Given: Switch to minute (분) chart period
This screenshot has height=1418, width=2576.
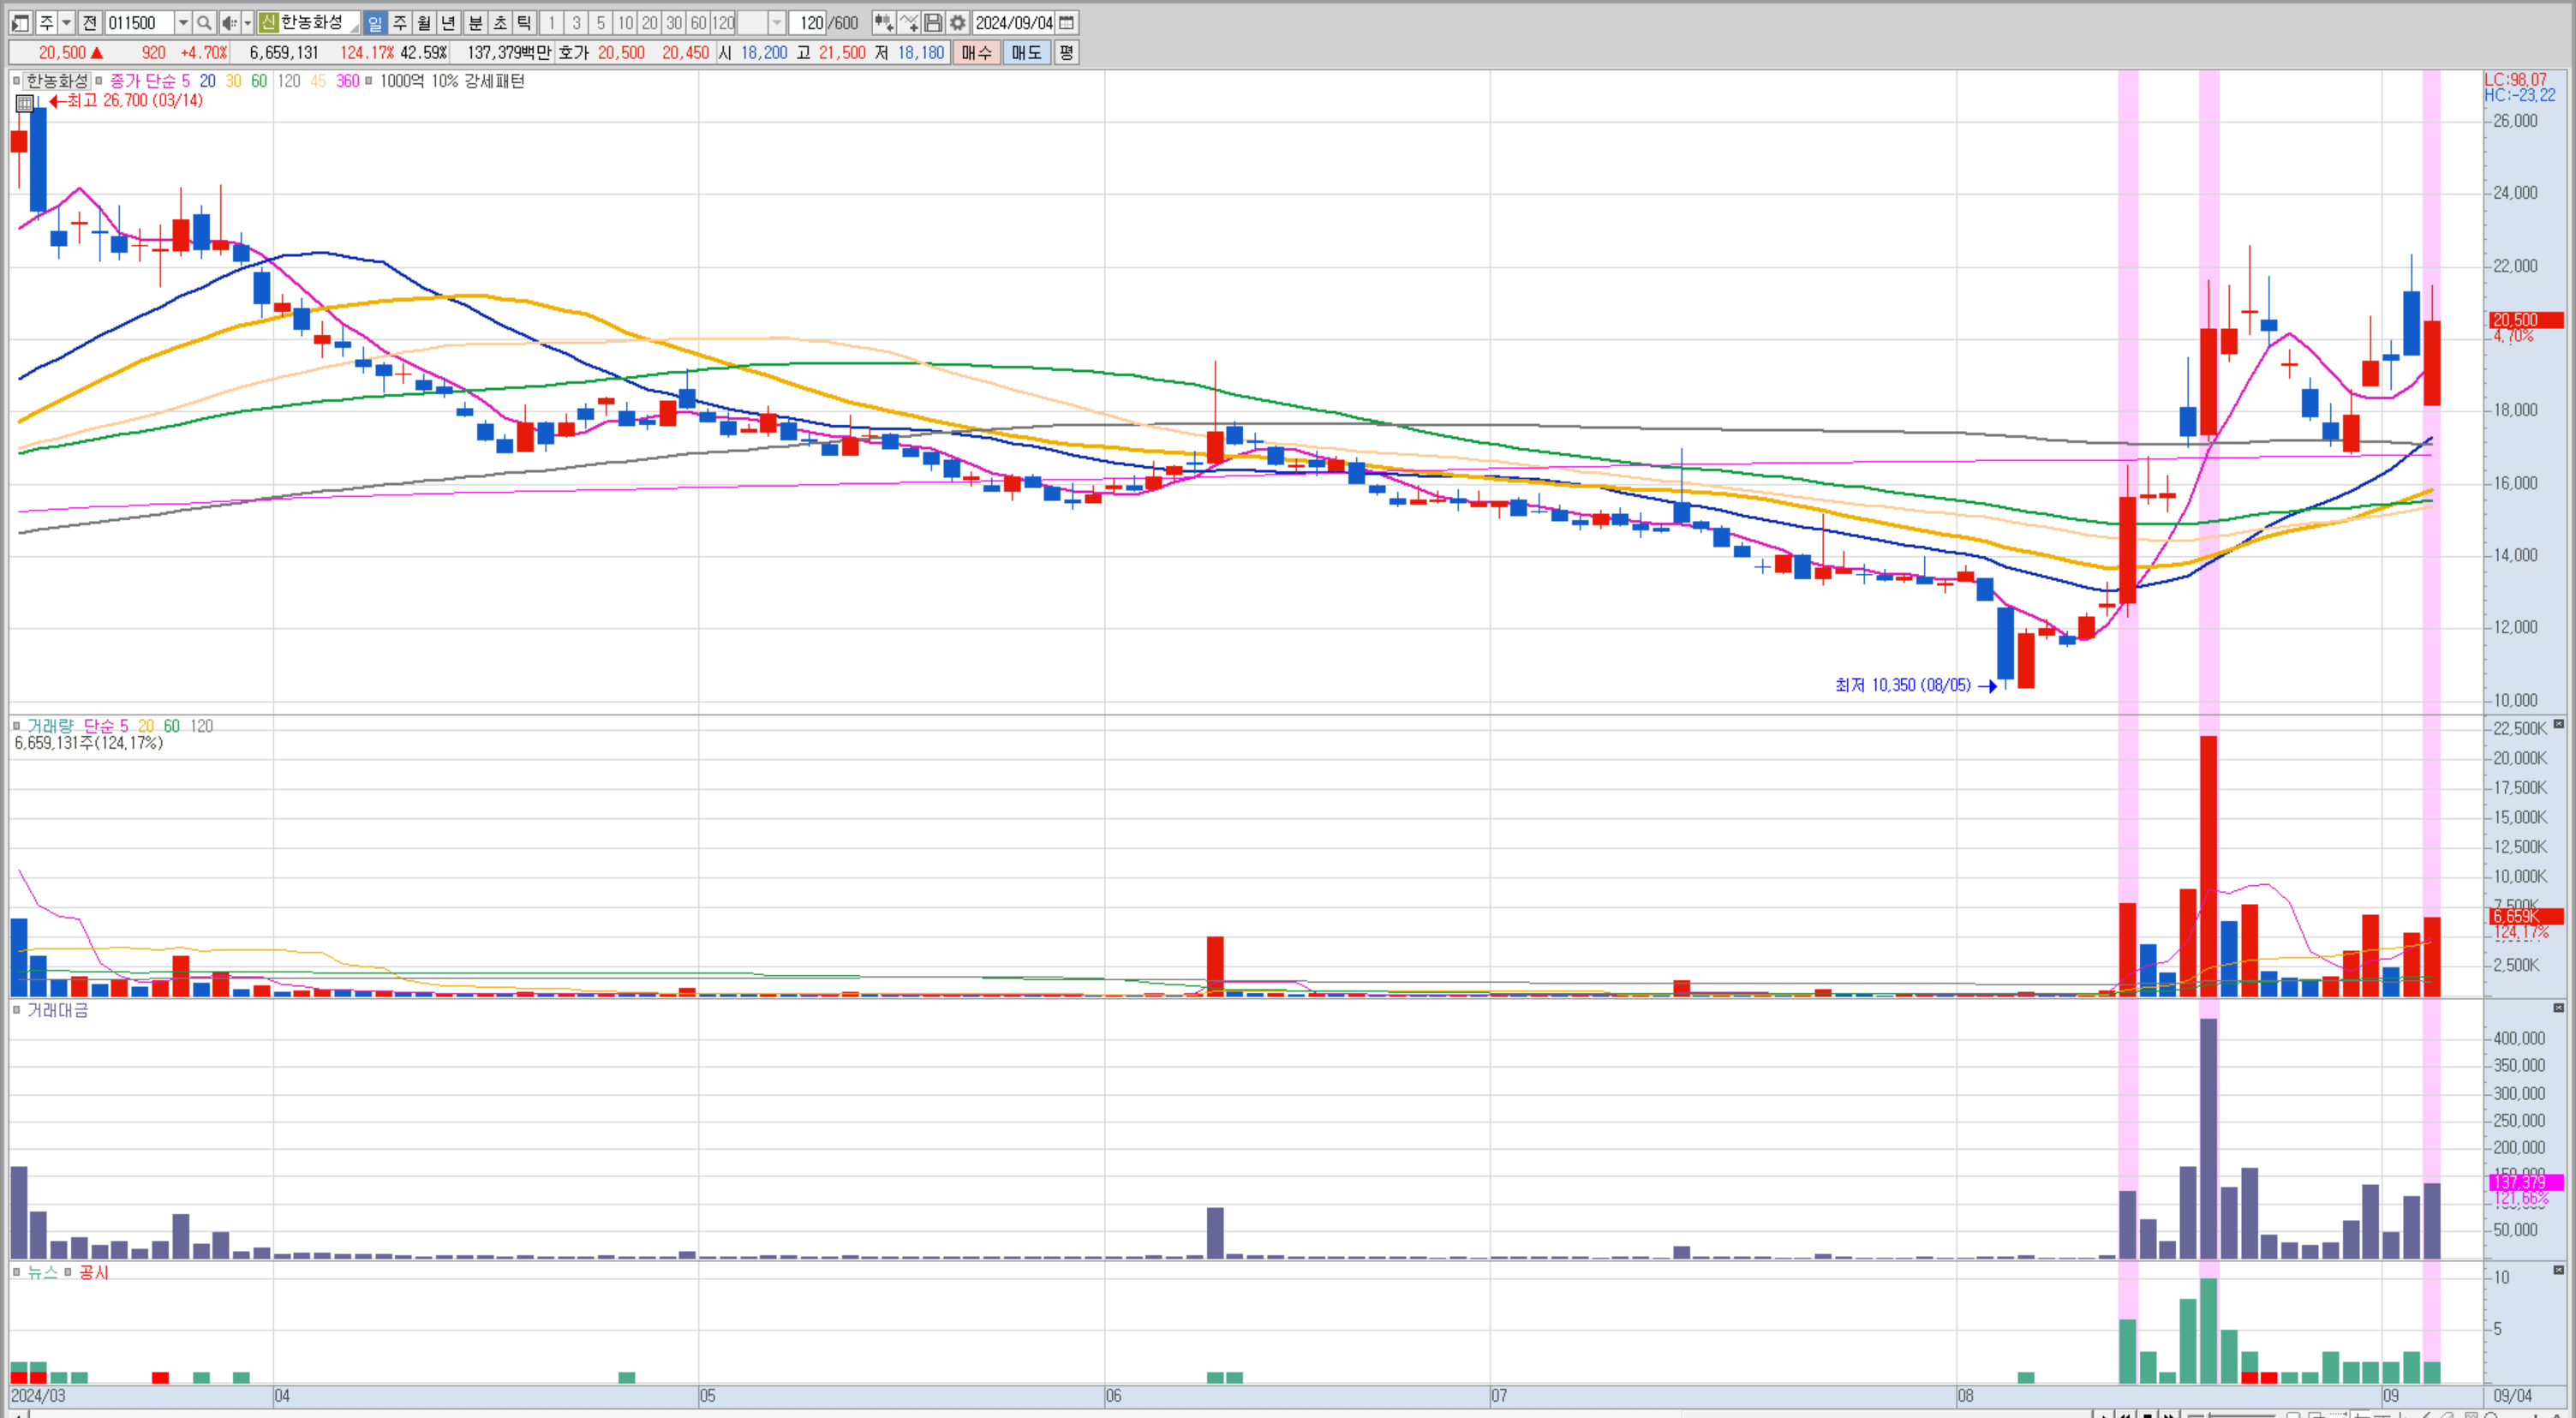Looking at the screenshot, I should pos(476,23).
